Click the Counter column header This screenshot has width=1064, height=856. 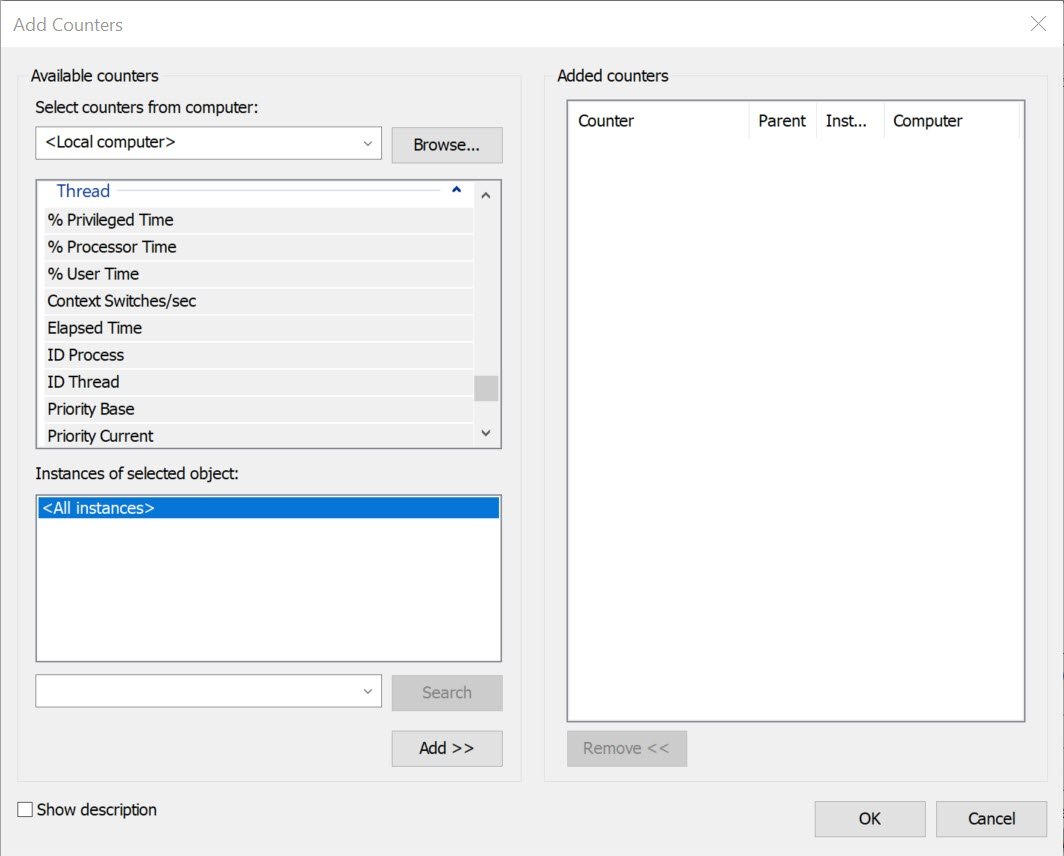point(605,120)
